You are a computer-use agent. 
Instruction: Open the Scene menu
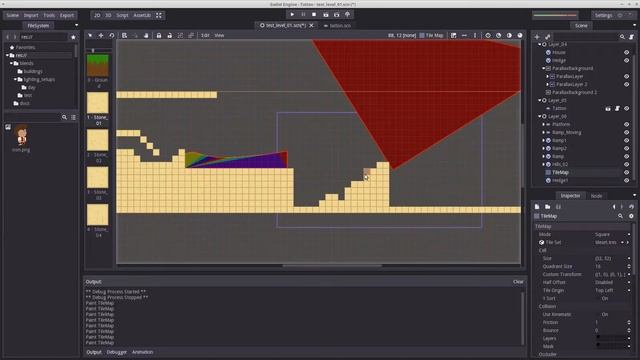(12, 15)
